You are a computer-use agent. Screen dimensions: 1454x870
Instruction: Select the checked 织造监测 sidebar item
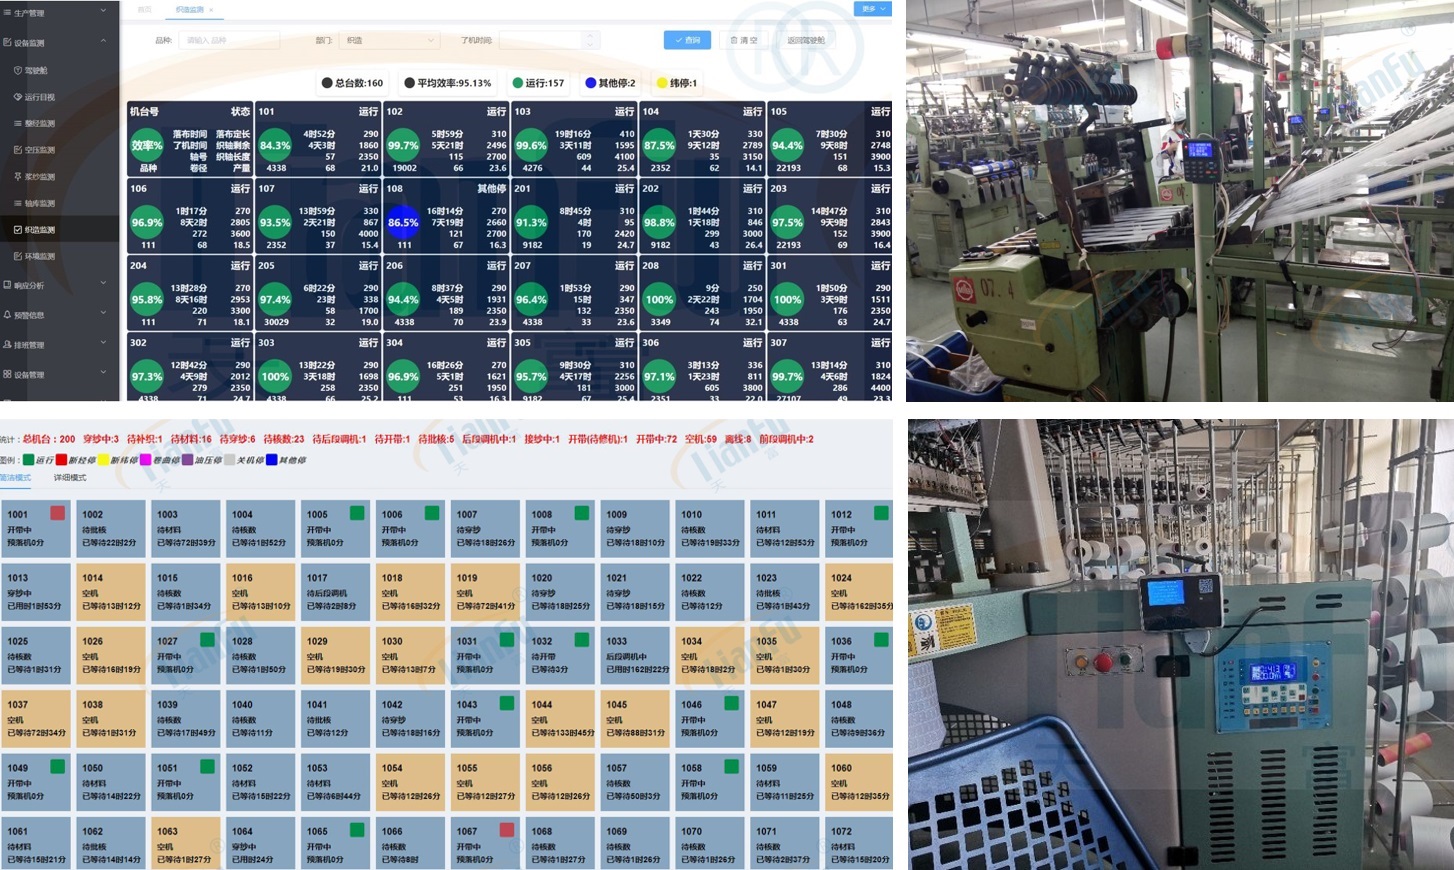point(40,230)
